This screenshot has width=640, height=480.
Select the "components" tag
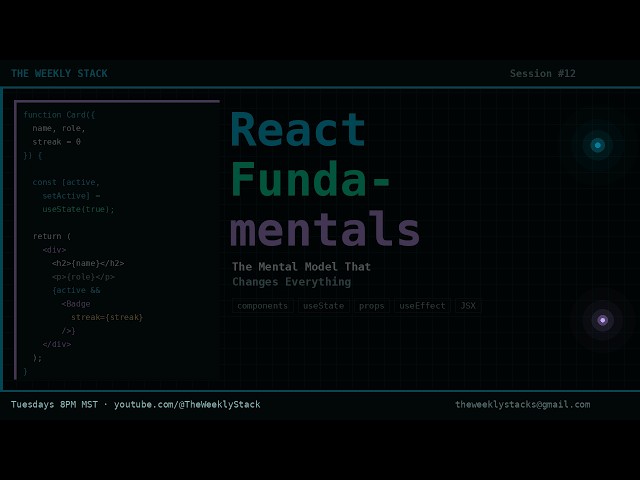pyautogui.click(x=262, y=306)
